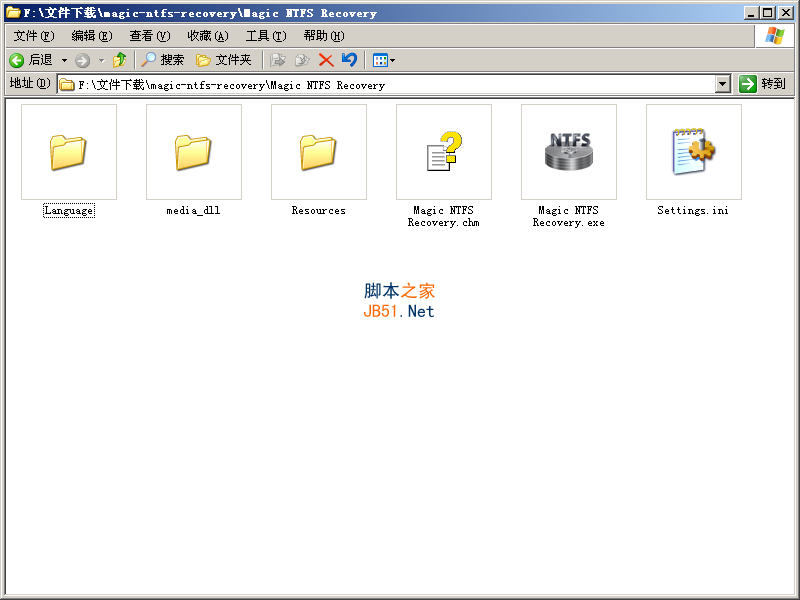Open the Views dropdown button

(x=384, y=60)
